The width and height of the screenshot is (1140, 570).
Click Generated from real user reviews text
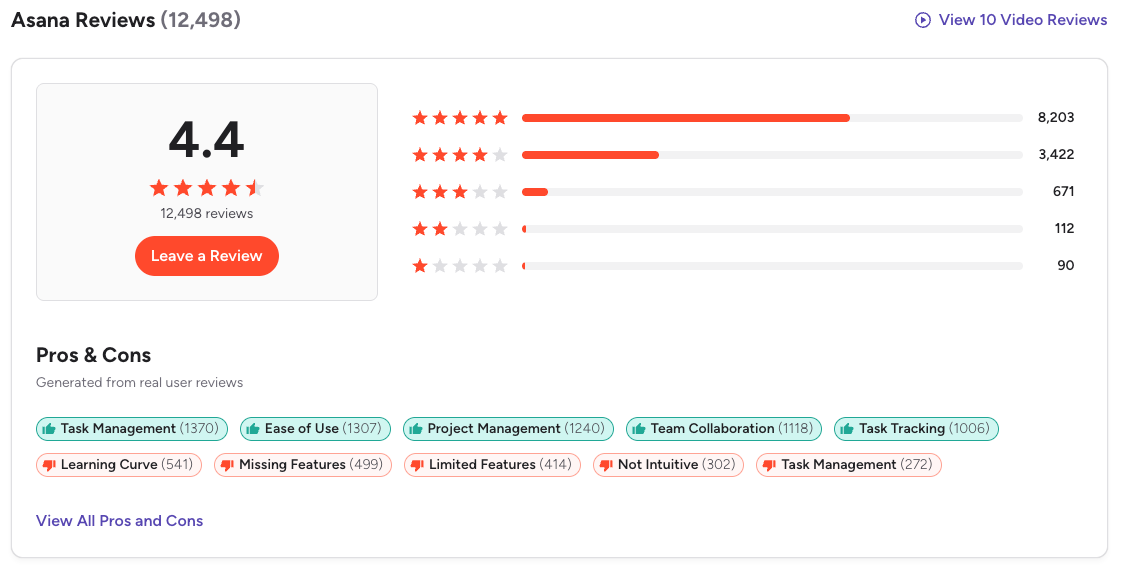pos(140,382)
